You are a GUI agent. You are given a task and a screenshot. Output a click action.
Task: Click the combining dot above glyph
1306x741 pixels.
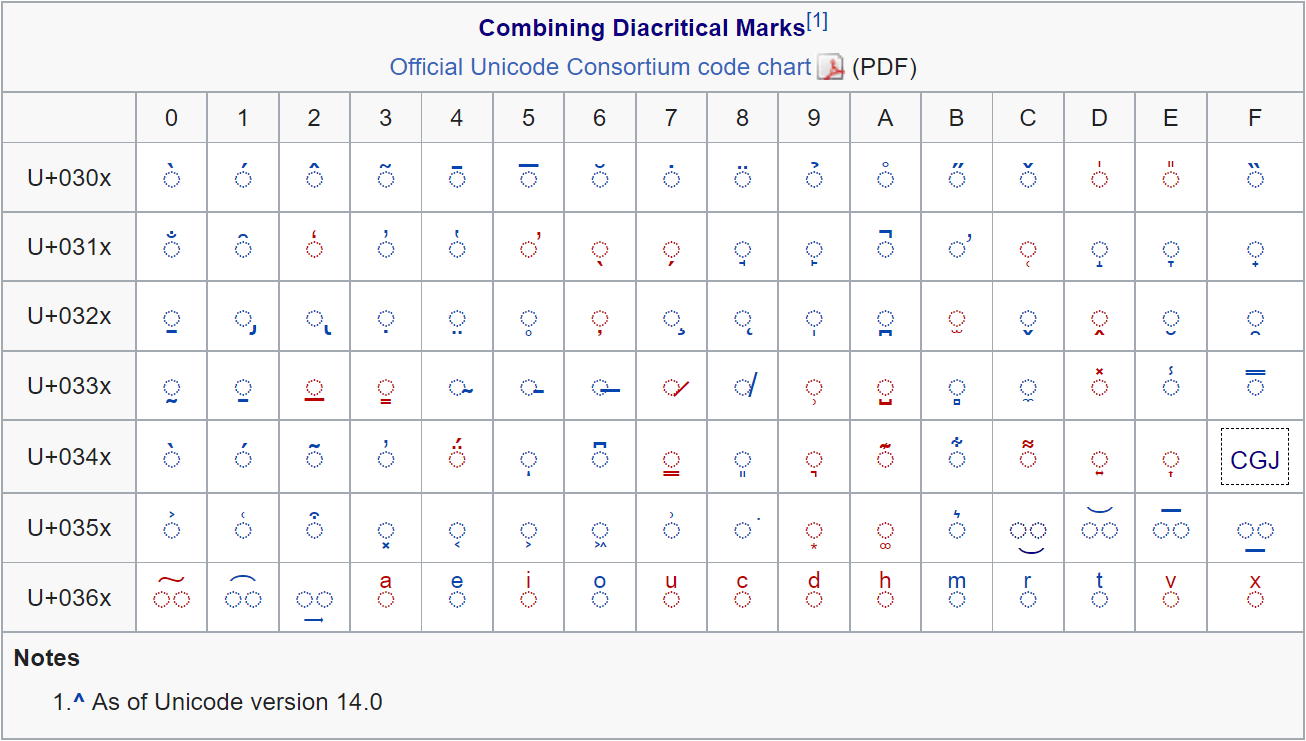(x=671, y=176)
